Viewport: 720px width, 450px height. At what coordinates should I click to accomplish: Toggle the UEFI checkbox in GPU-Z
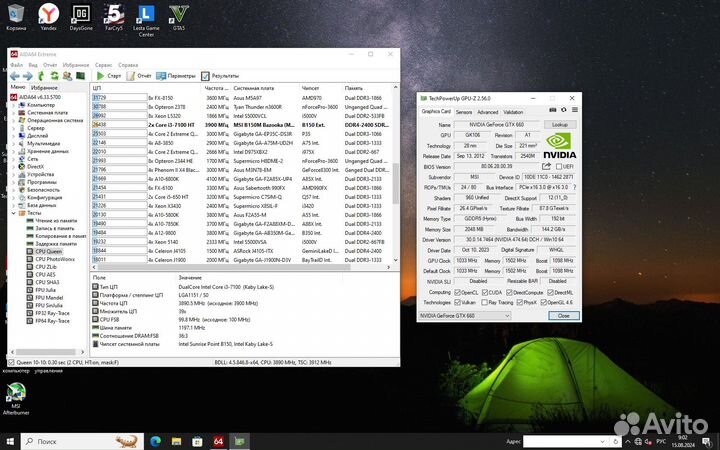tap(559, 166)
